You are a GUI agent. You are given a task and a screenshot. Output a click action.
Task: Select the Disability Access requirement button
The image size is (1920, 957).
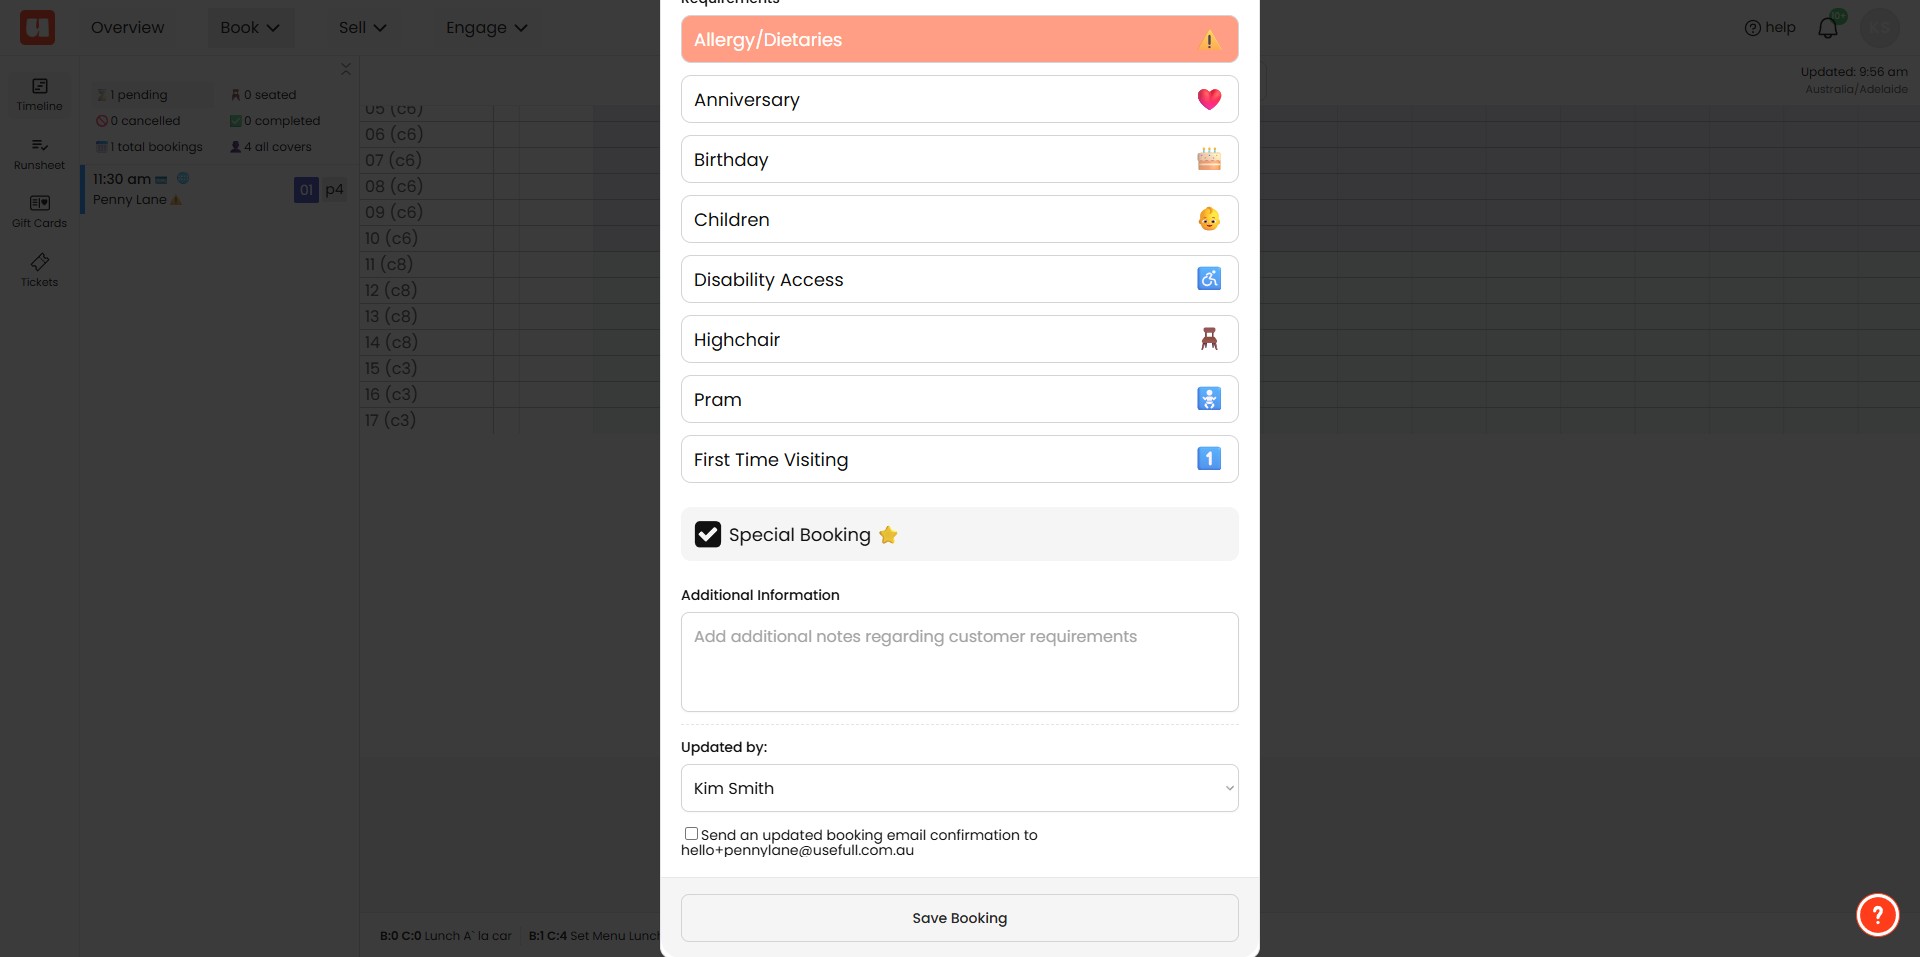(959, 279)
